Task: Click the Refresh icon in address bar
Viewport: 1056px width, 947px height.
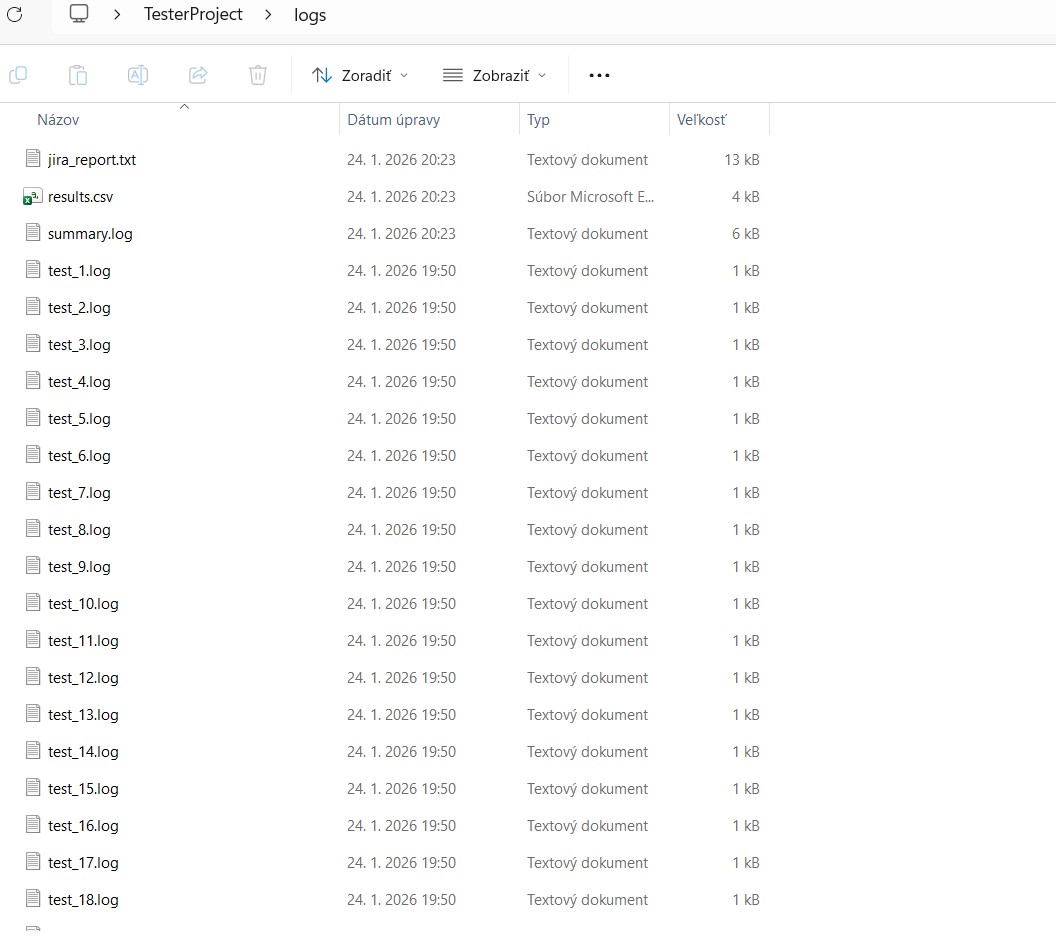Action: click(x=14, y=14)
